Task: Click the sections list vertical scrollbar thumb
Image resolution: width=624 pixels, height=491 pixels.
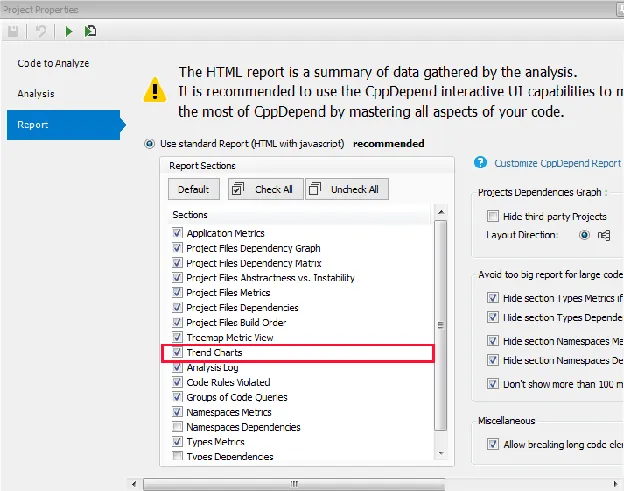Action: click(x=441, y=325)
